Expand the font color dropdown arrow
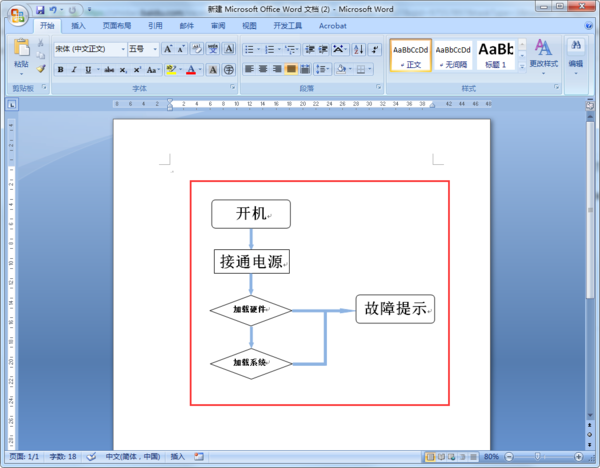 [200, 70]
